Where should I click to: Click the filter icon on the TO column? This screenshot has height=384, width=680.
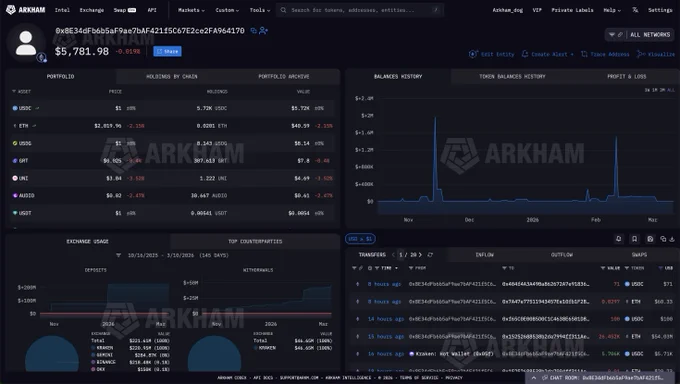click(504, 268)
